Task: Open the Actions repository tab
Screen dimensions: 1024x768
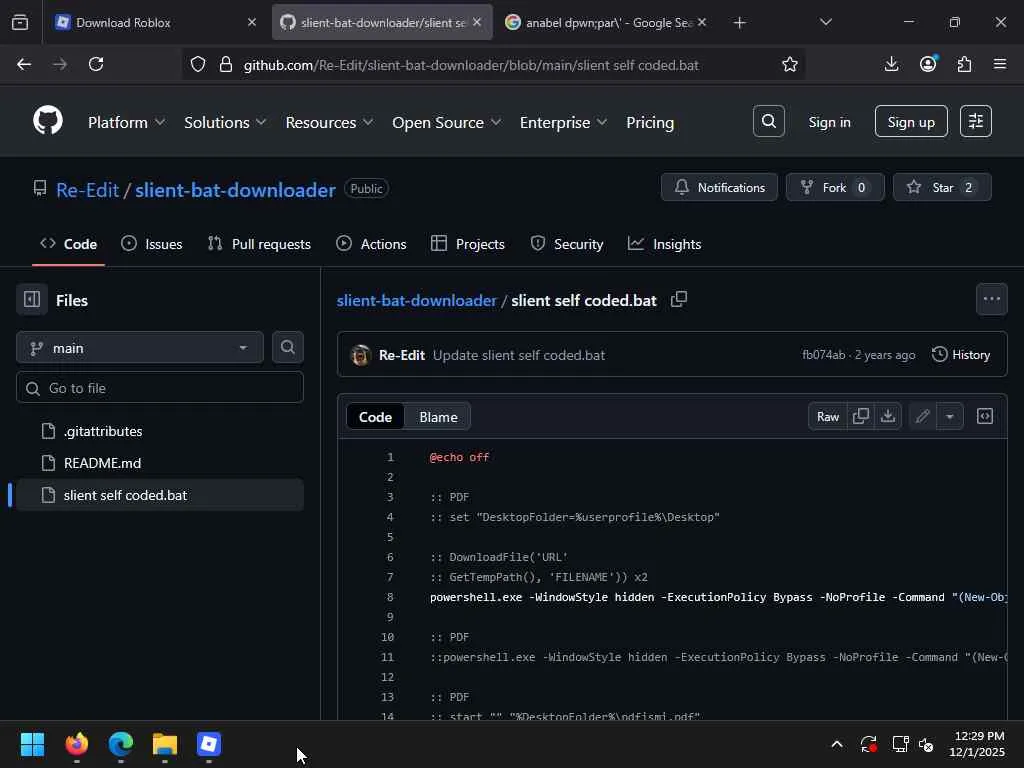Action: coord(371,244)
